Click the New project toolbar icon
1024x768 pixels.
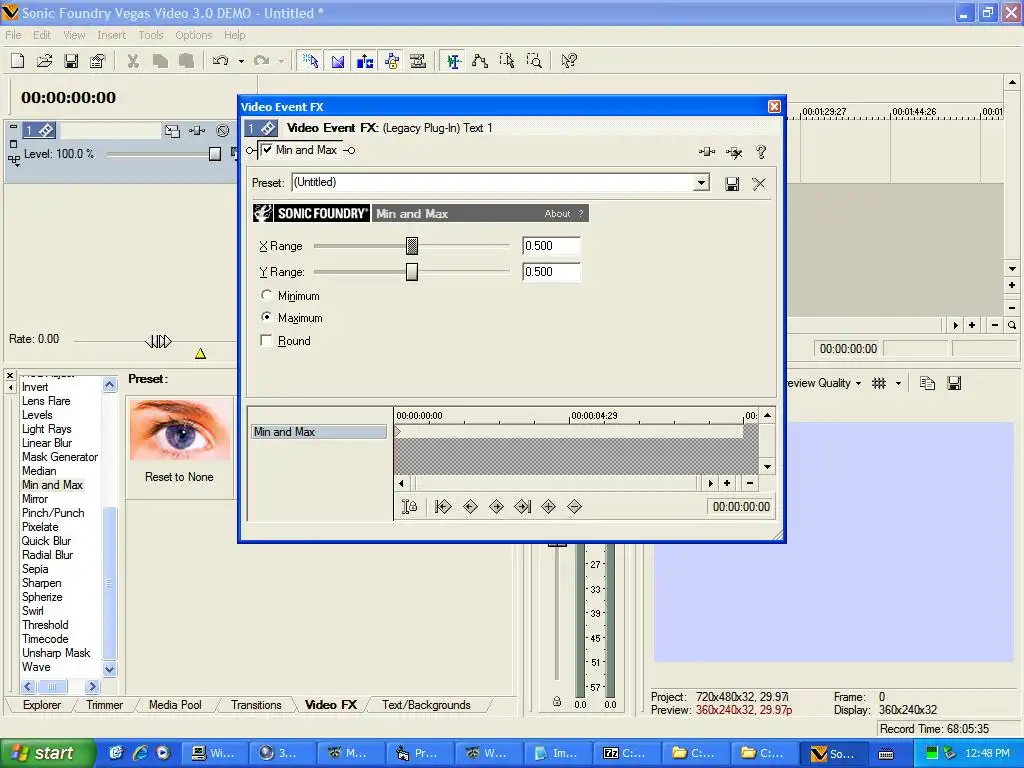click(18, 61)
